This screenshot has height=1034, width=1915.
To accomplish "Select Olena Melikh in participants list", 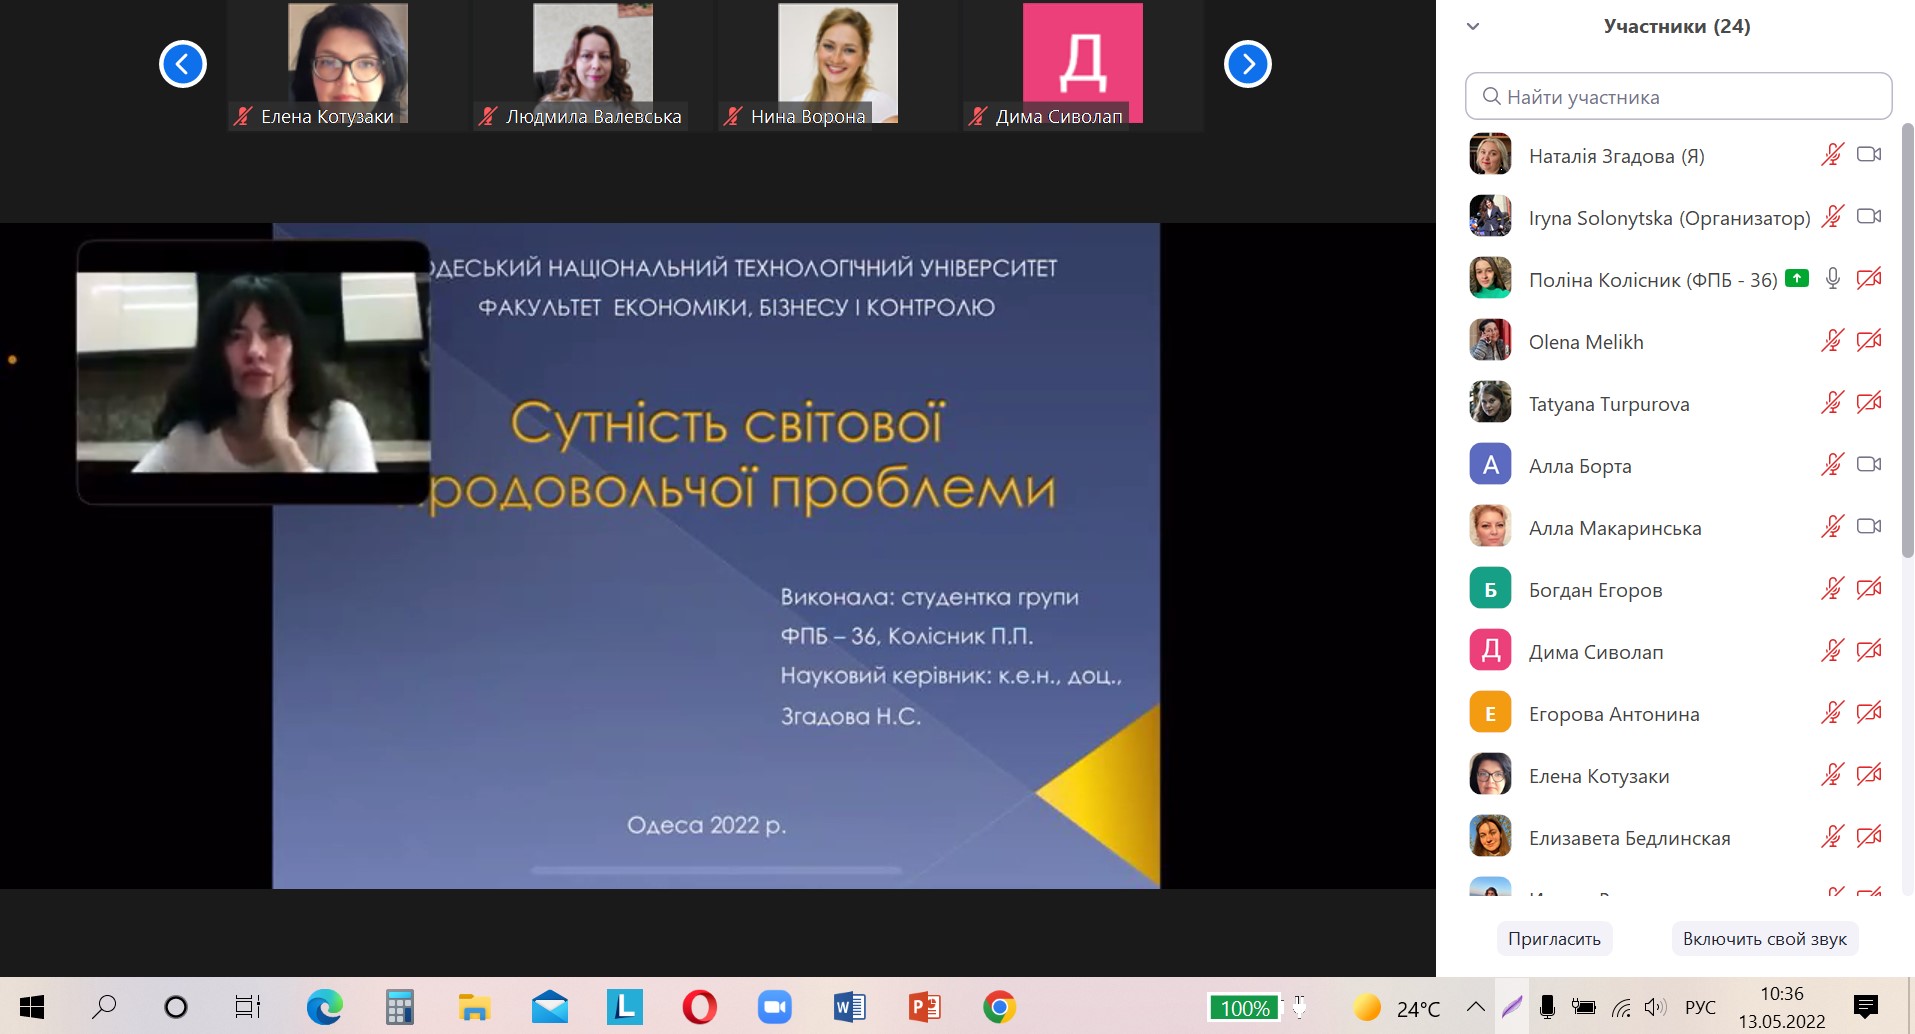I will point(1586,342).
